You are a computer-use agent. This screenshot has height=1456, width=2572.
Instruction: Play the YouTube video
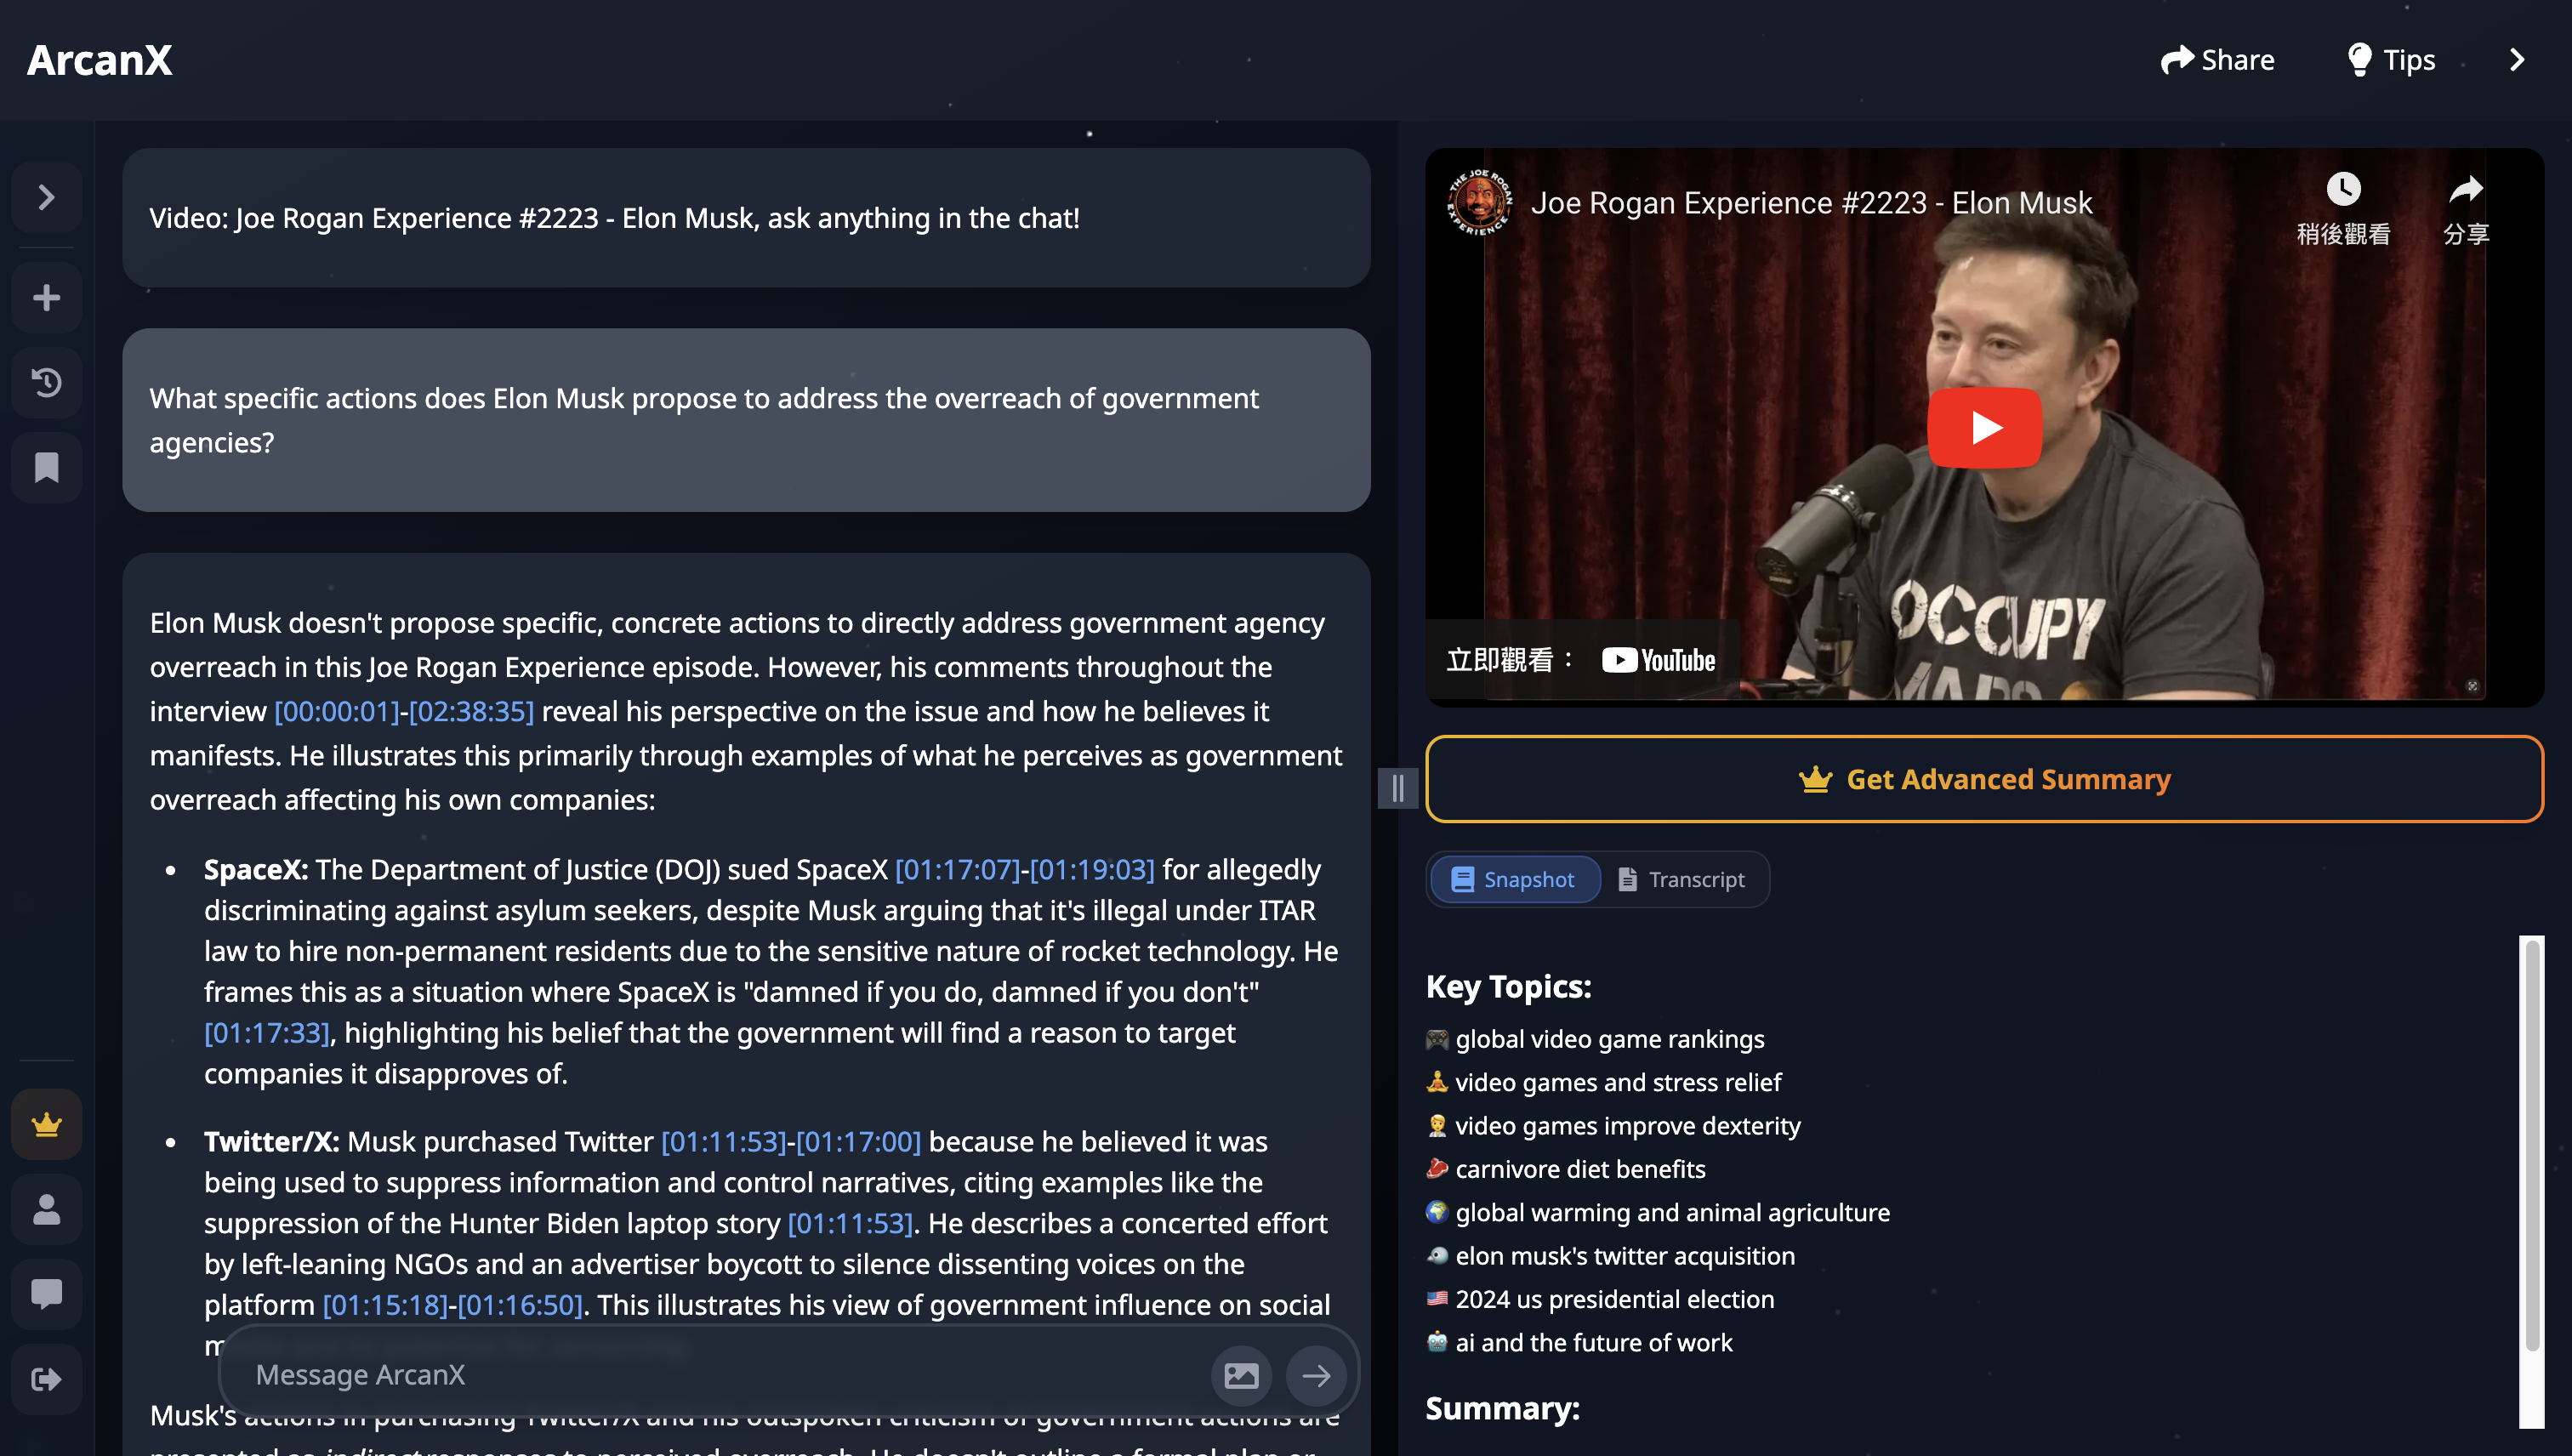(1984, 427)
